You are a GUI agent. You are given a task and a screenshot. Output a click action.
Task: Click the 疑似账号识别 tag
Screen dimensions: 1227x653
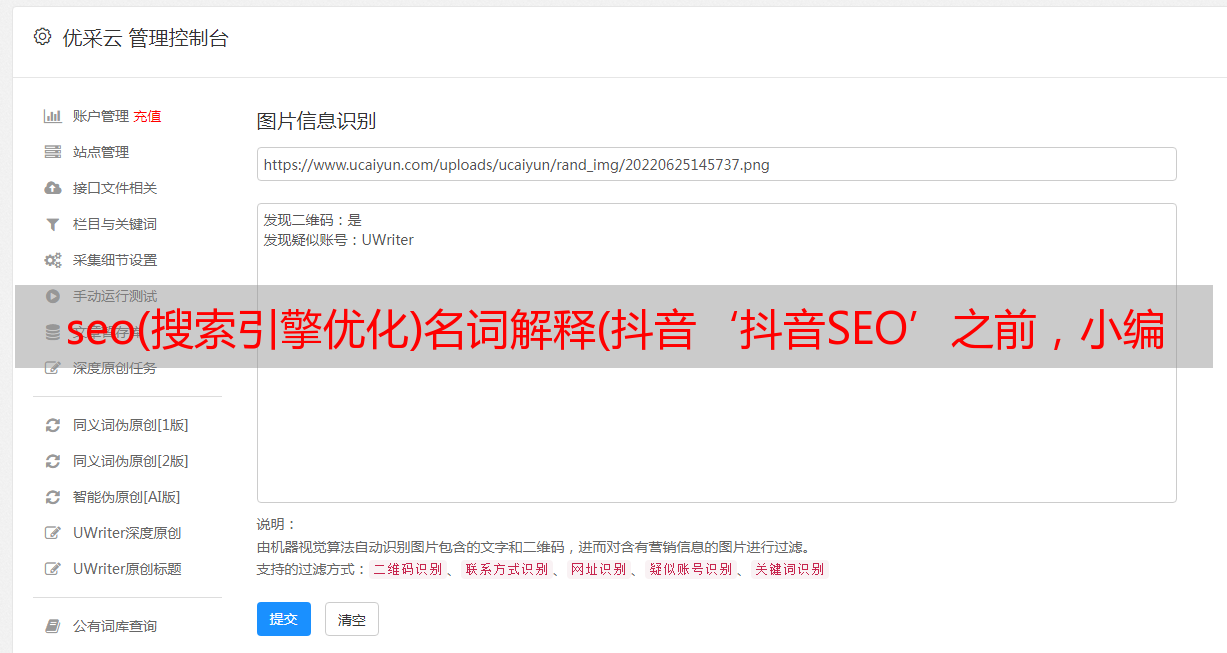[690, 569]
